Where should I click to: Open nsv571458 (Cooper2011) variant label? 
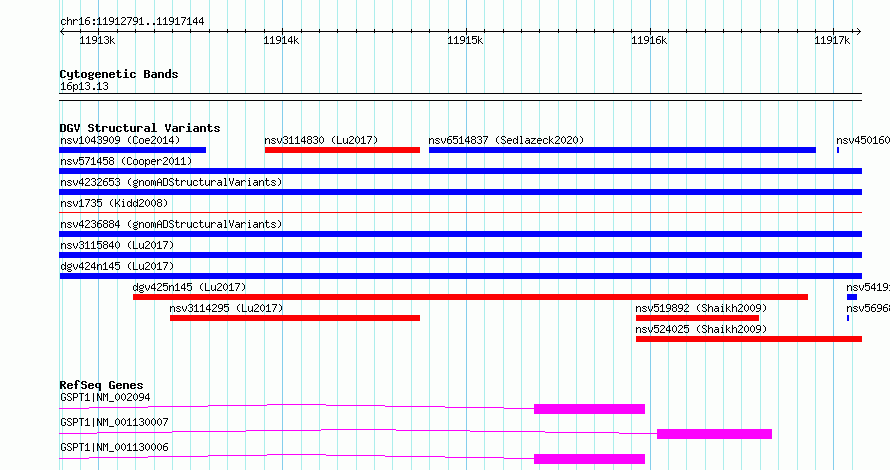point(126,161)
